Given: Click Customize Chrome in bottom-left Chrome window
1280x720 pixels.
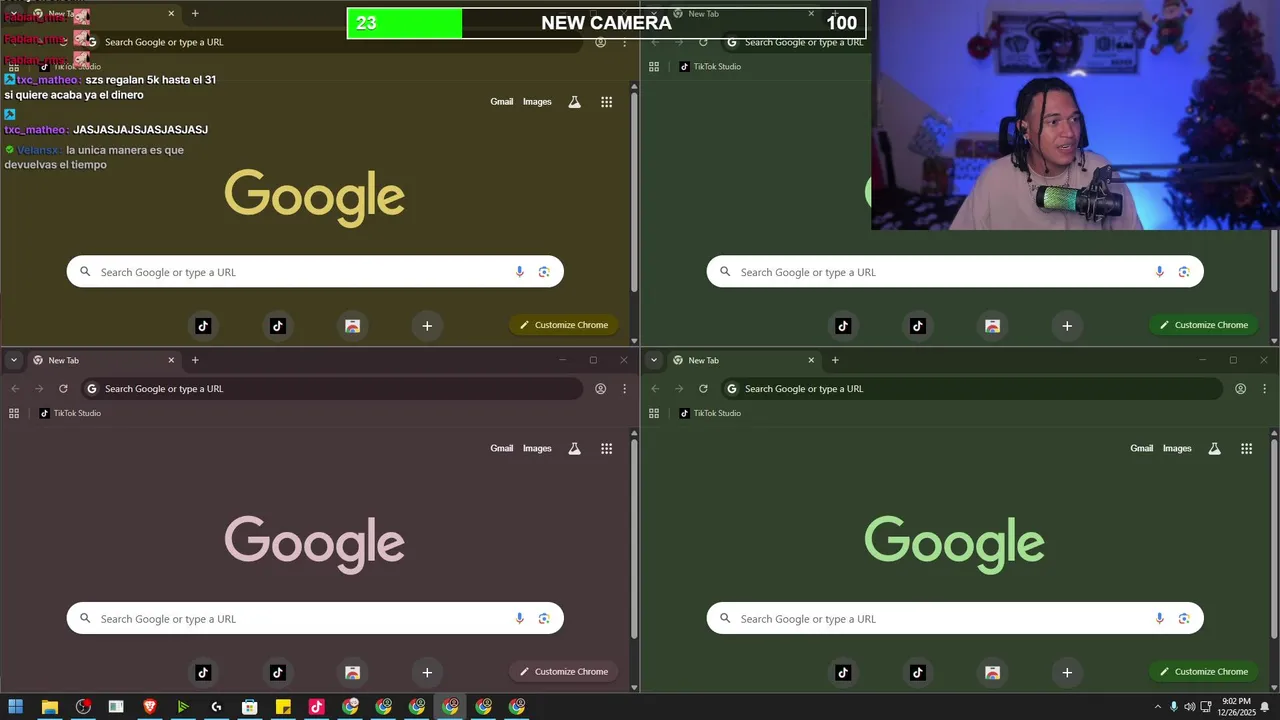Looking at the screenshot, I should pos(563,672).
